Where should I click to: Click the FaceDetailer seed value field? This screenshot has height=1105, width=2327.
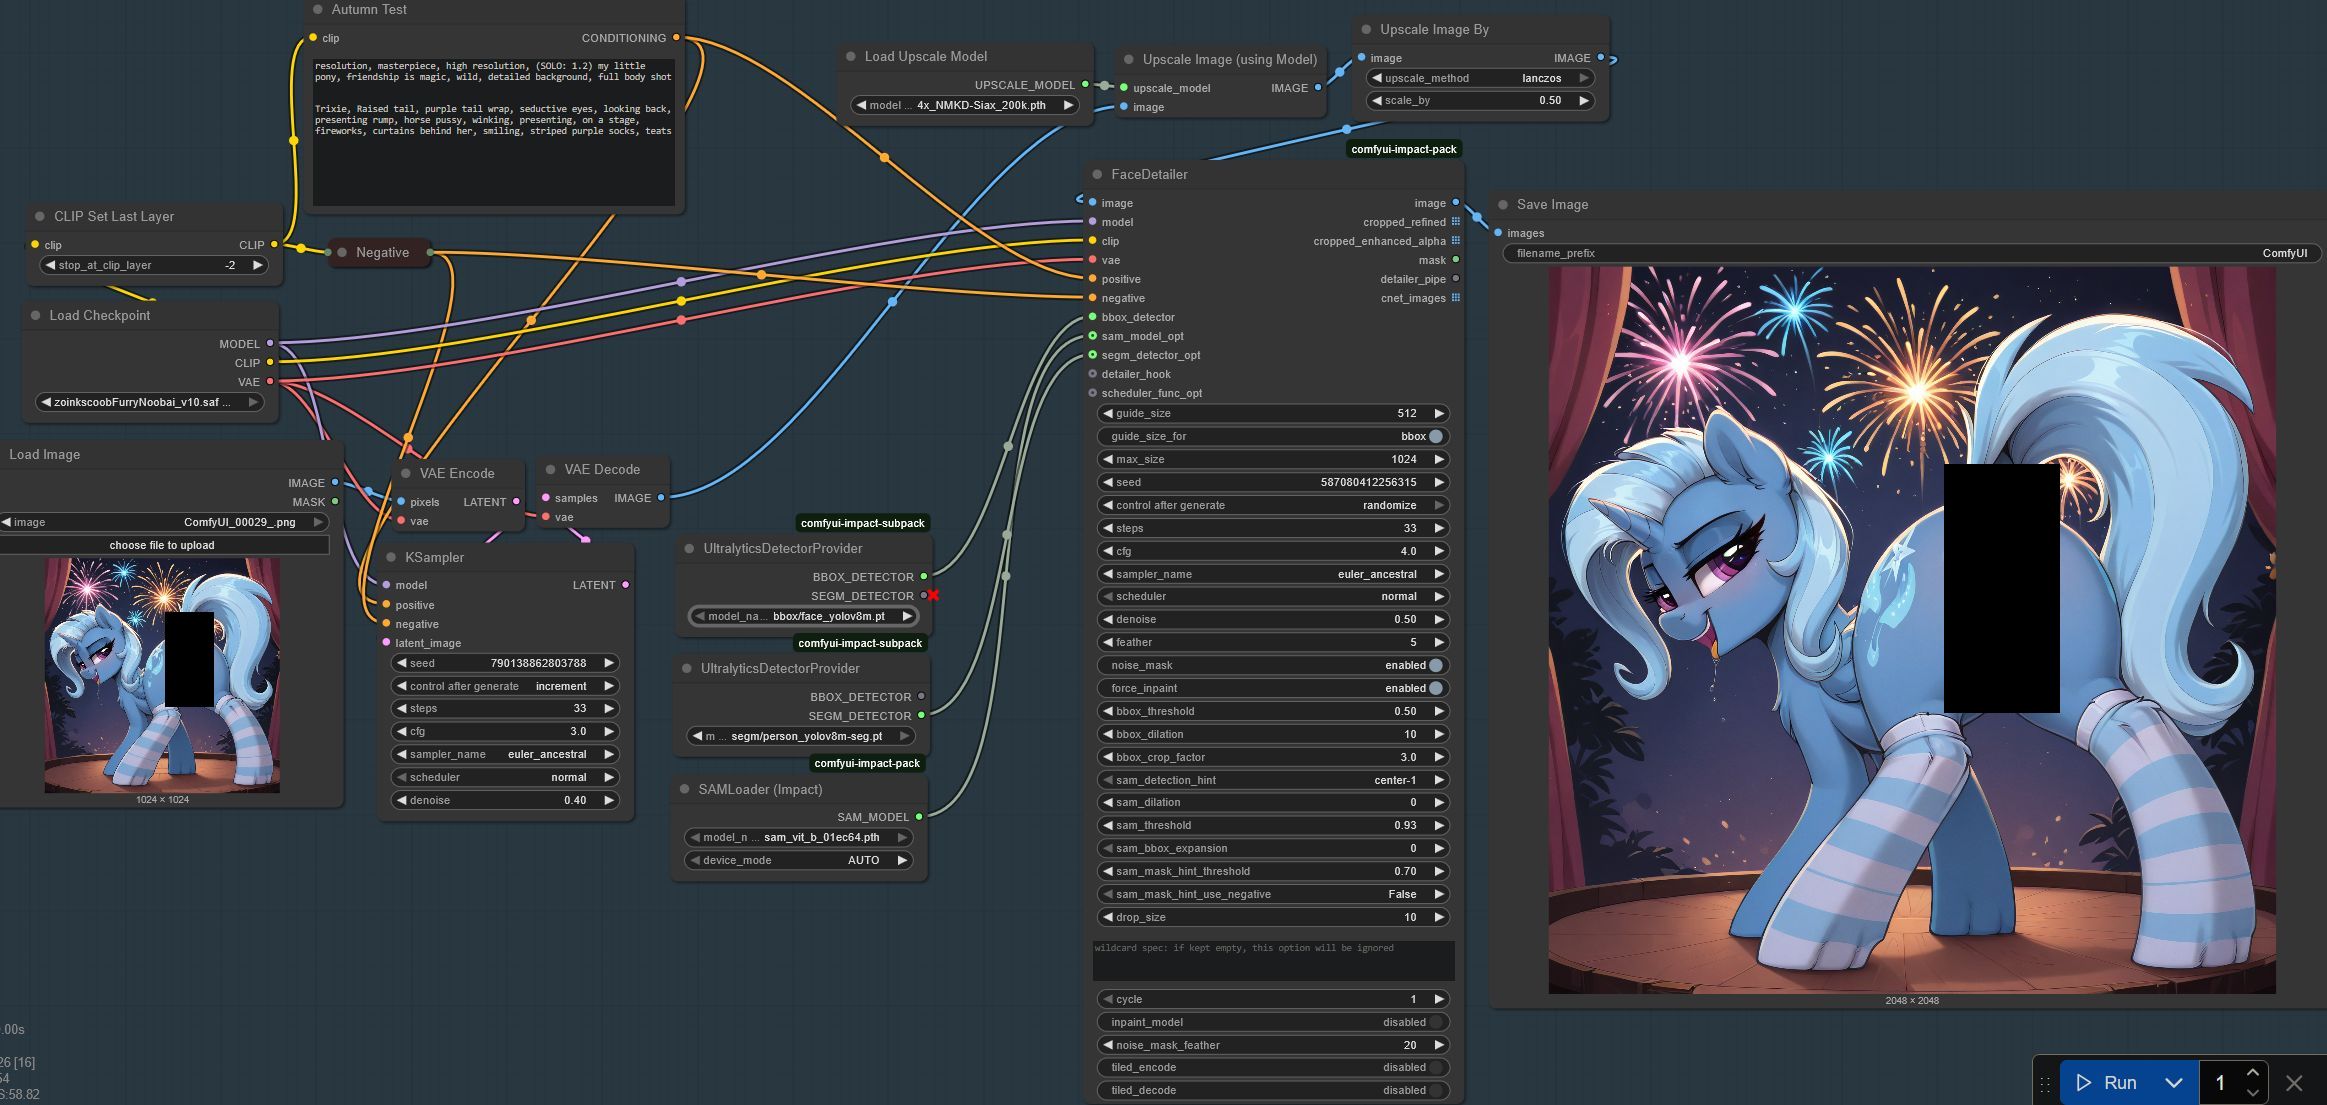click(1273, 483)
